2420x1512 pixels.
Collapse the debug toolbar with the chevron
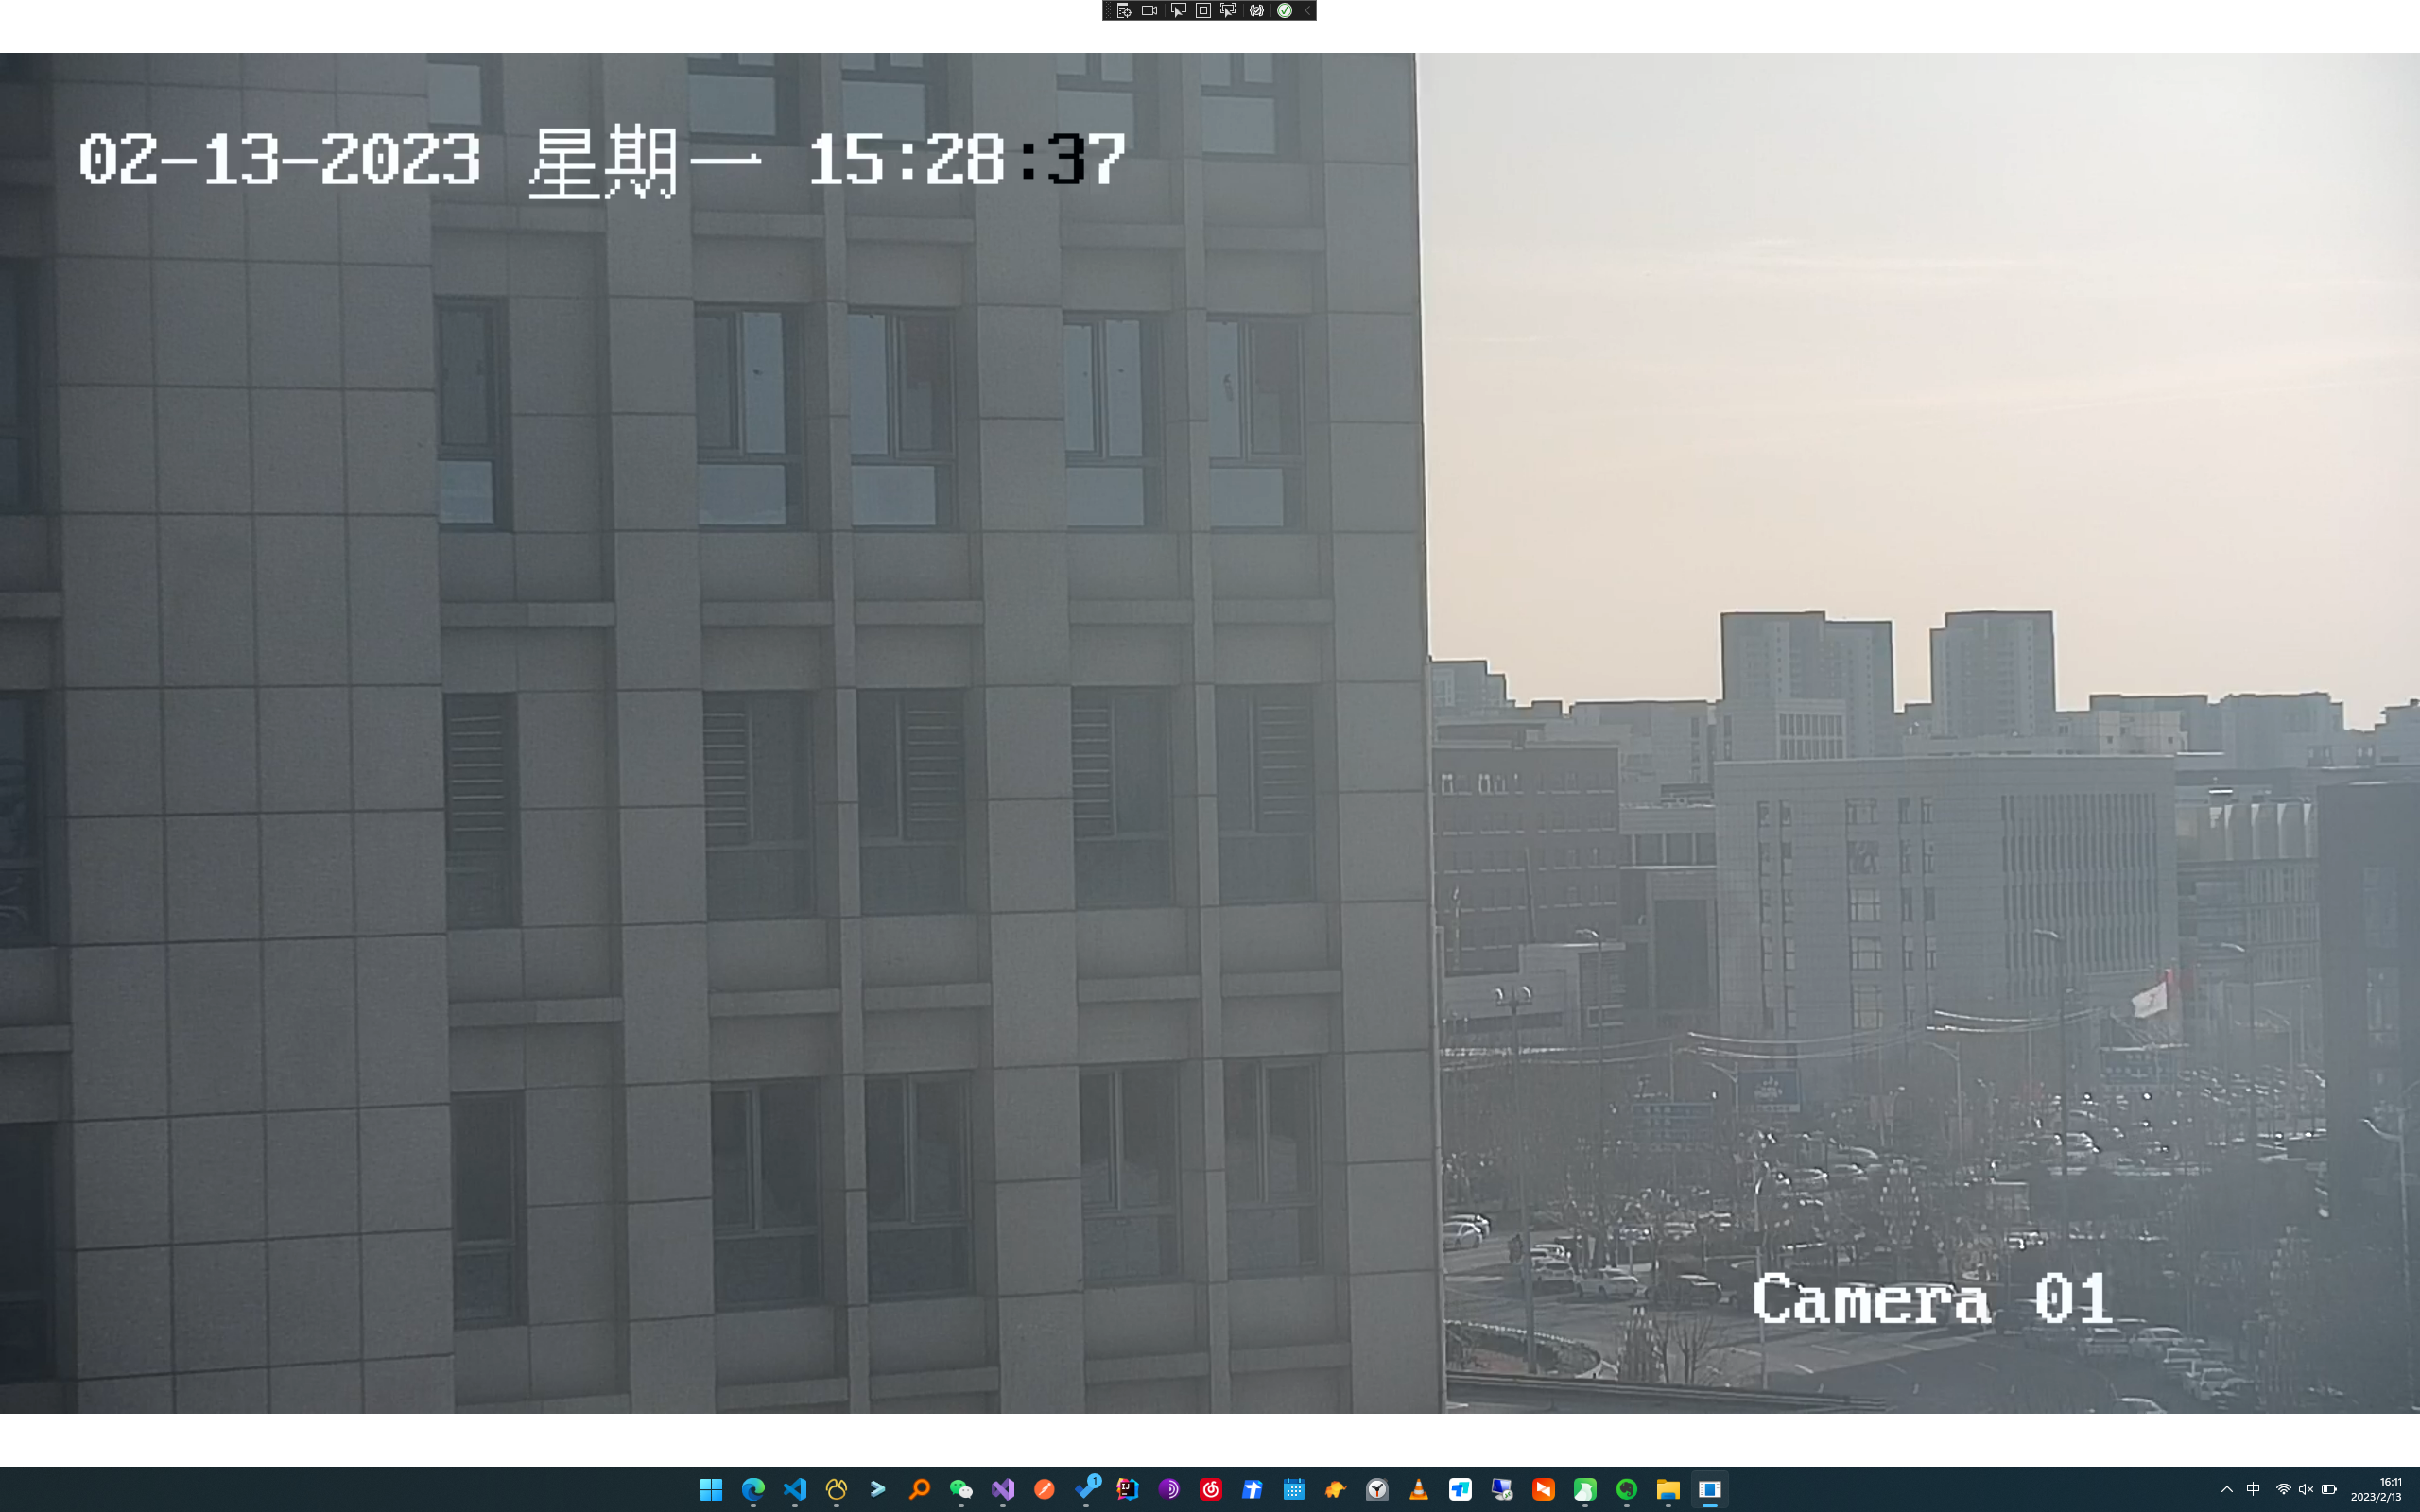pos(1307,10)
